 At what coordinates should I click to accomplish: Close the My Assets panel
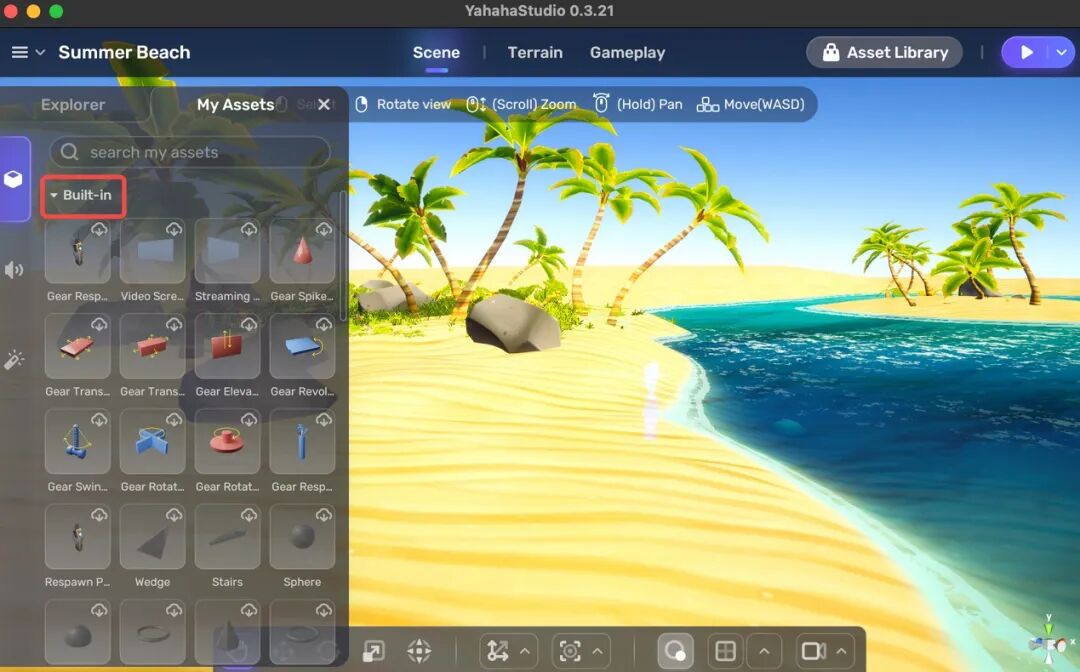coord(324,105)
